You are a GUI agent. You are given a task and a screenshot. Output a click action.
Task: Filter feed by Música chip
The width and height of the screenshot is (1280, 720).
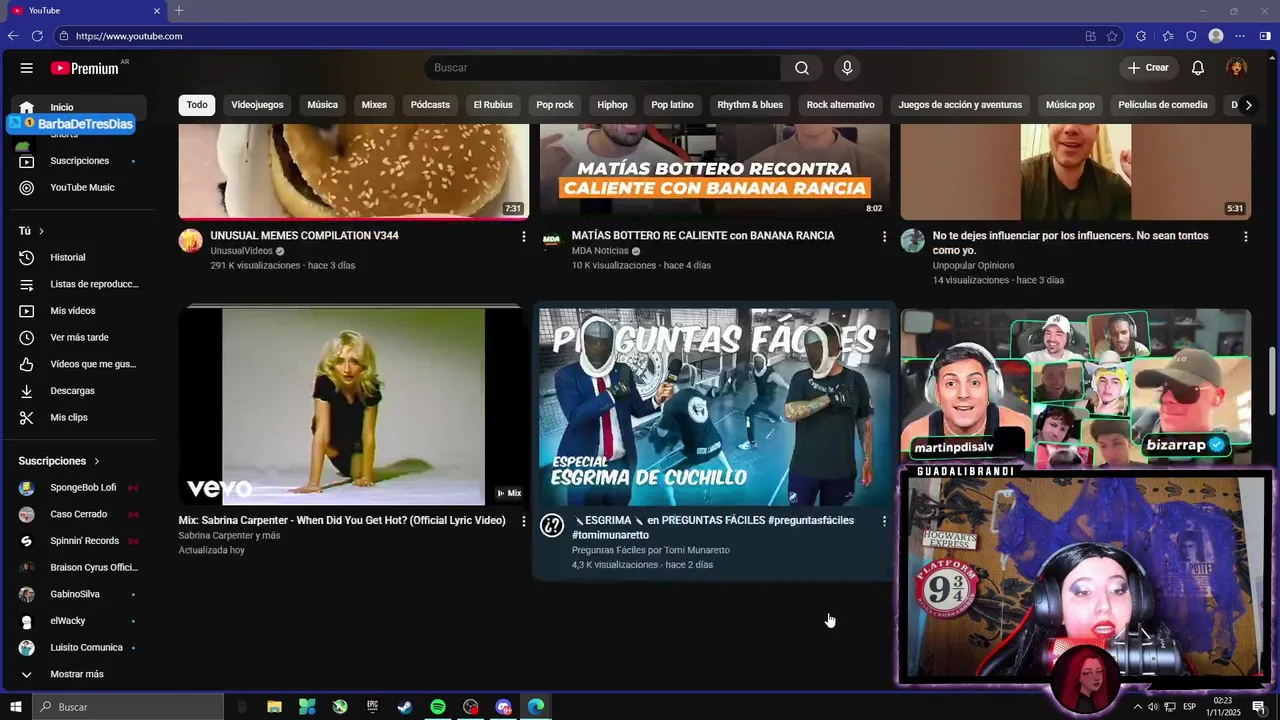[x=322, y=105]
